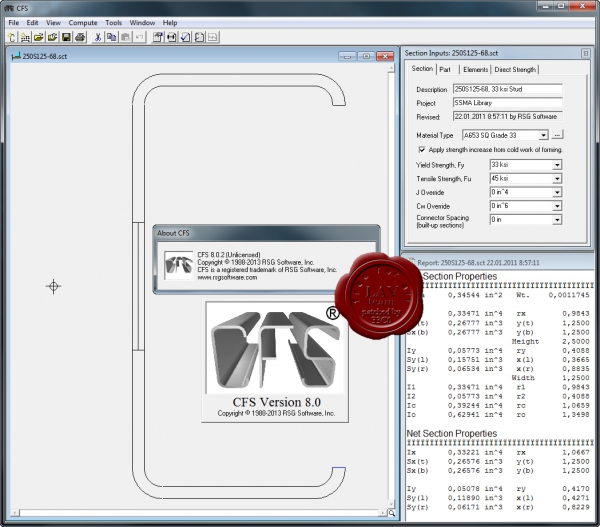Switch to the Direct Strength tab

pyautogui.click(x=515, y=70)
